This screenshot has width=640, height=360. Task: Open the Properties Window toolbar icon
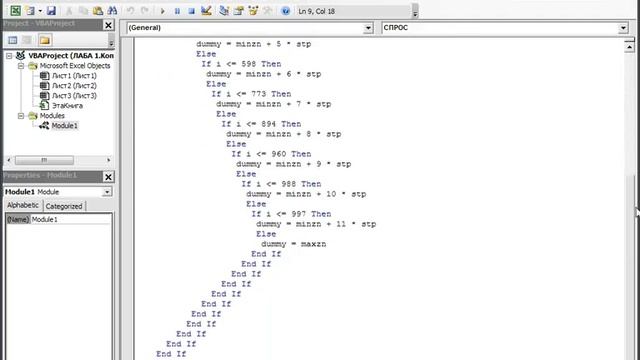(x=238, y=11)
